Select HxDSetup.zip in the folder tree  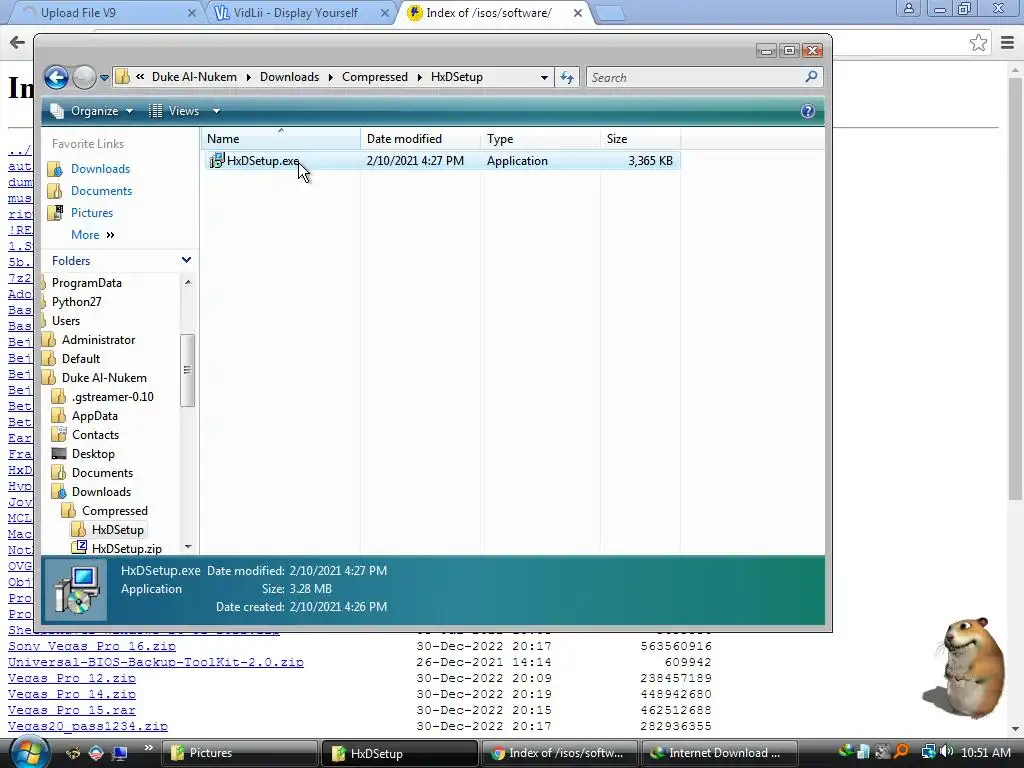tap(127, 549)
